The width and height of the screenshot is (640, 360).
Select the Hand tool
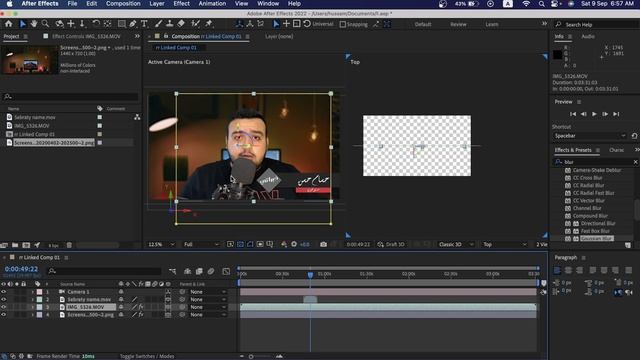click(x=34, y=24)
